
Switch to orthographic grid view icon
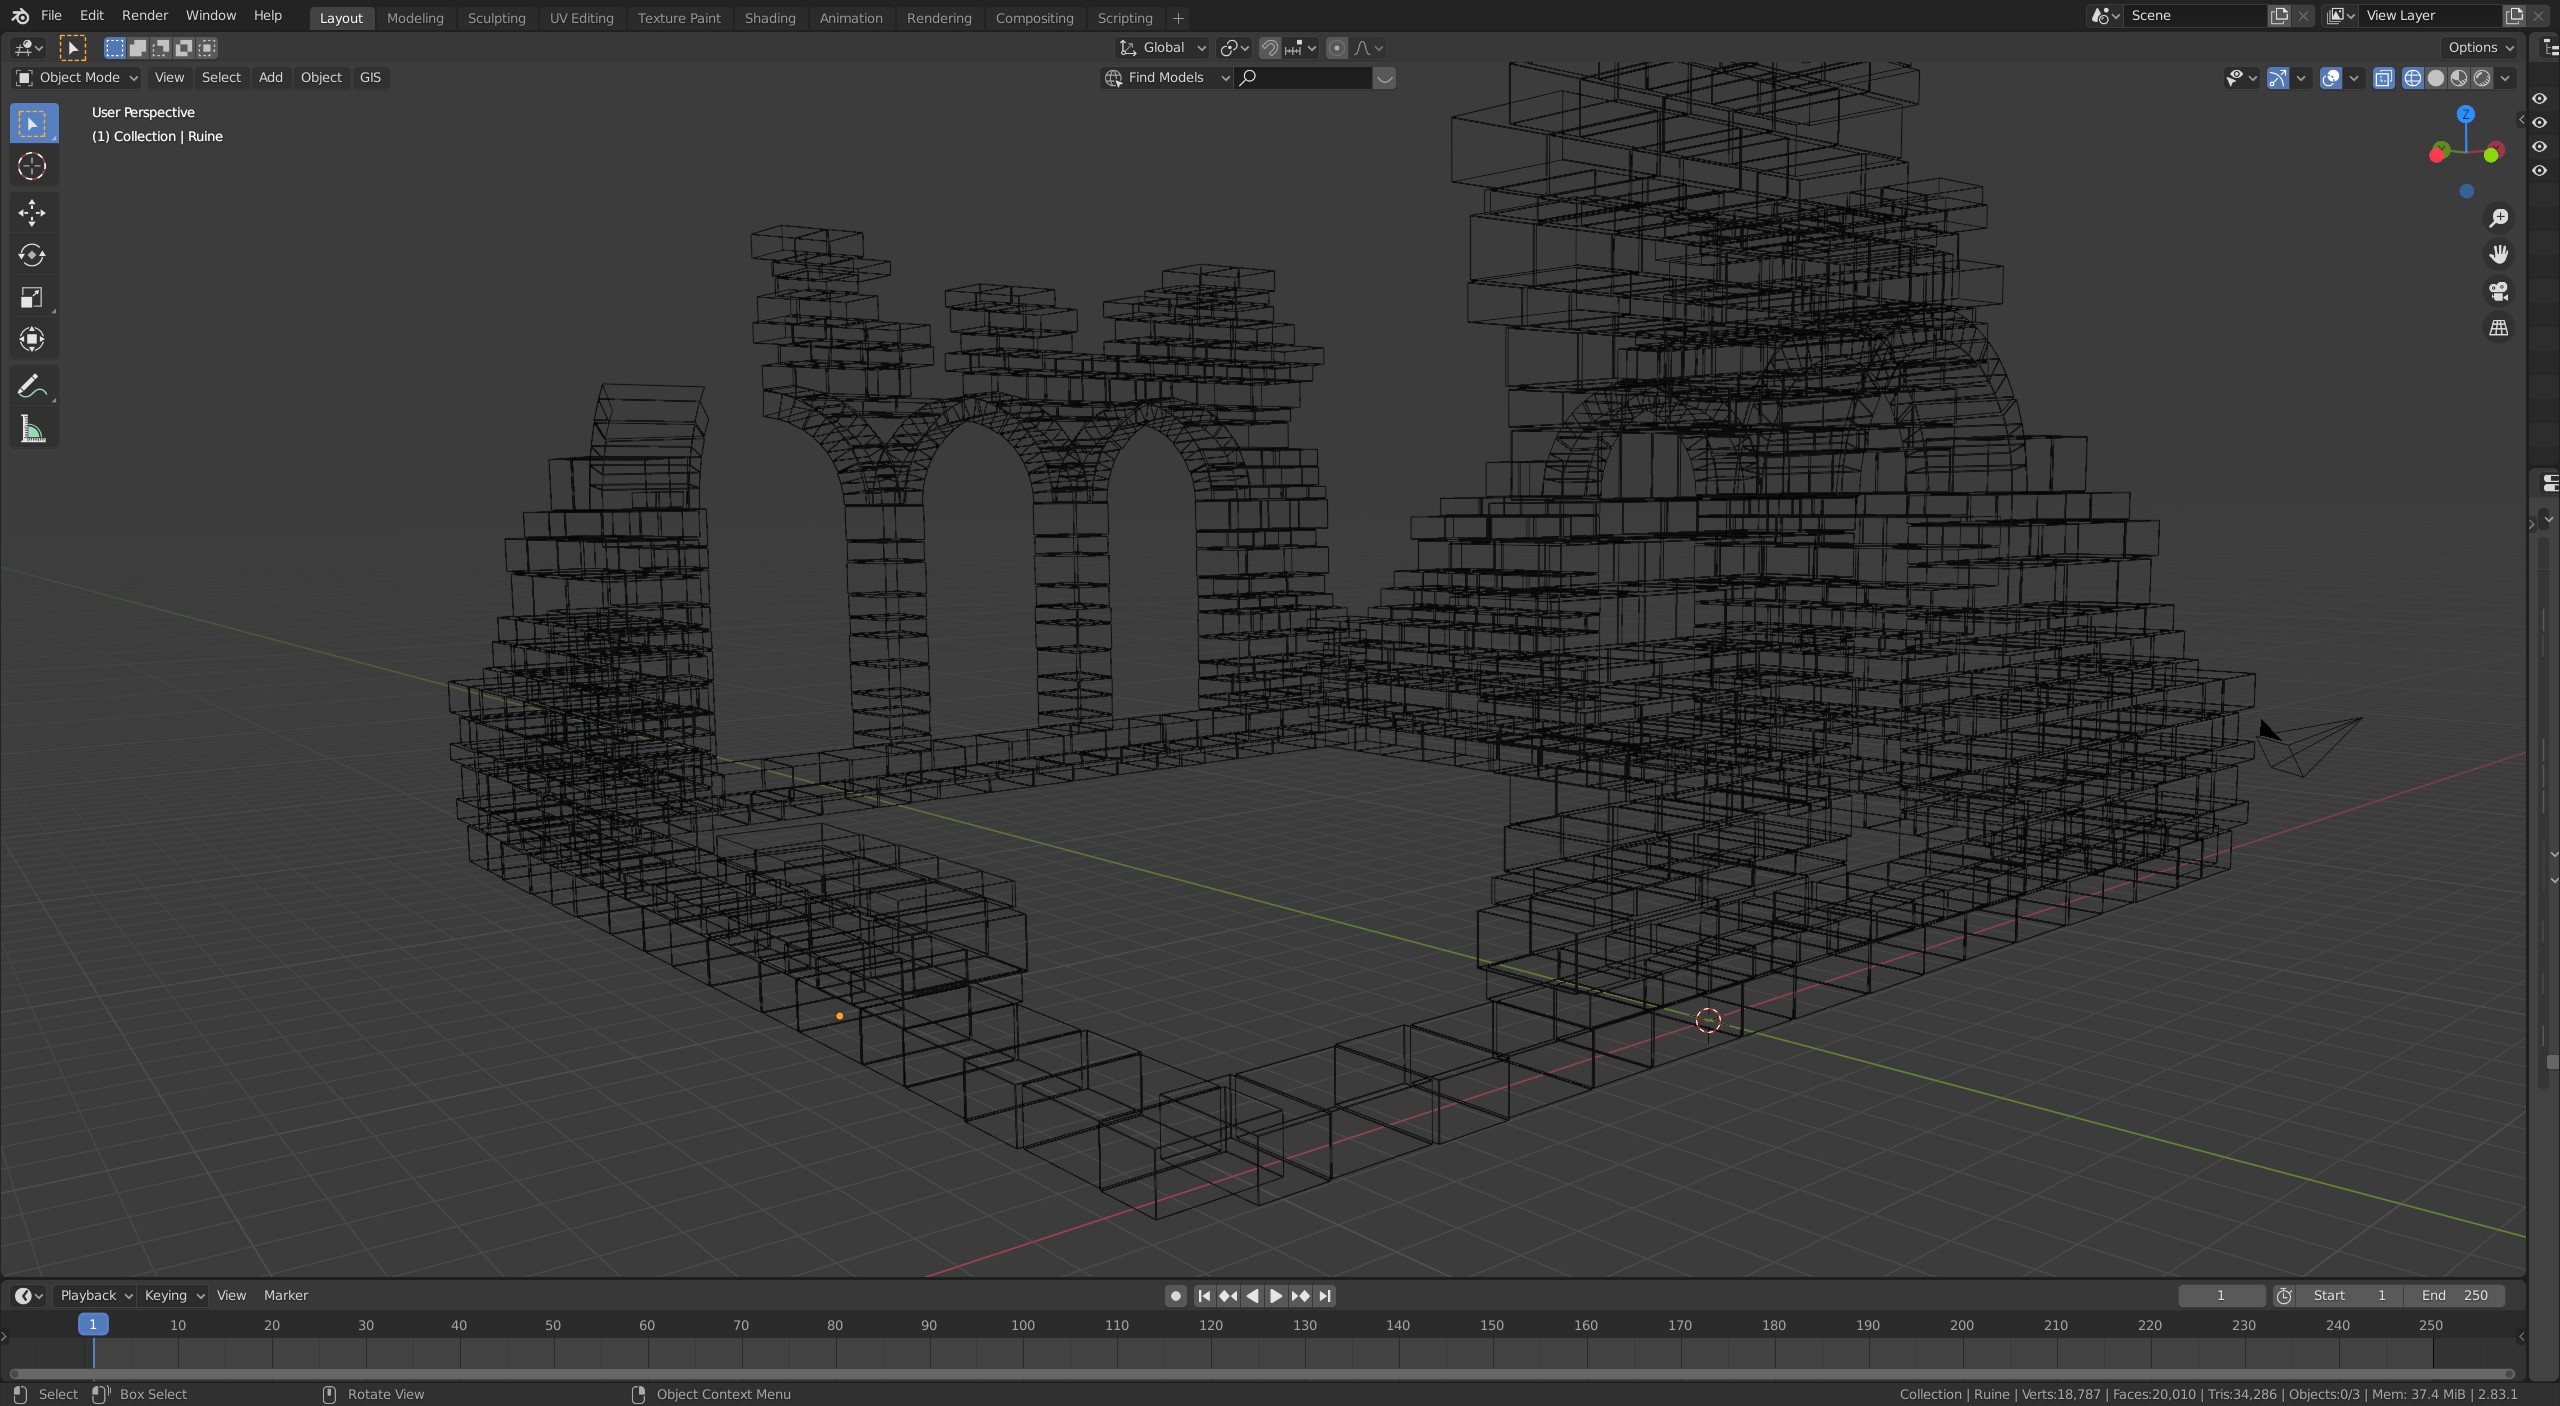coord(2498,328)
